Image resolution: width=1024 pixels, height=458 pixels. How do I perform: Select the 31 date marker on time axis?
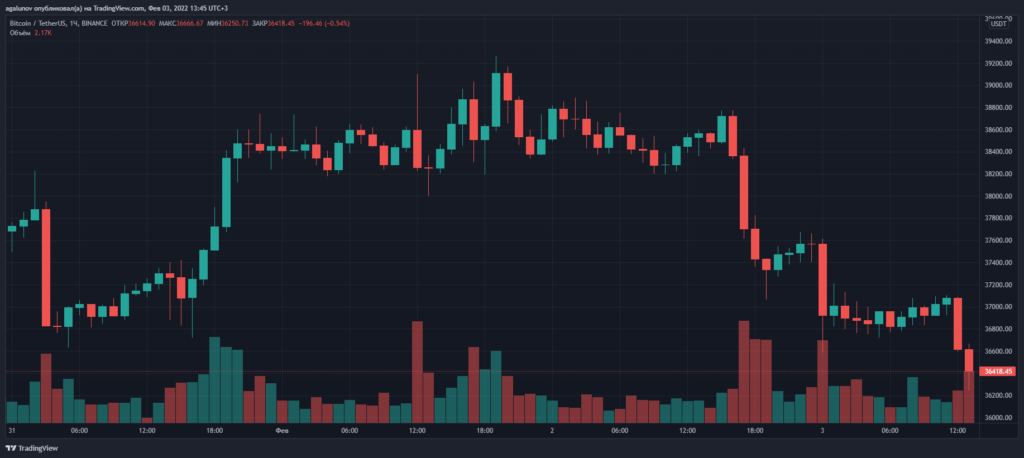pyautogui.click(x=12, y=431)
